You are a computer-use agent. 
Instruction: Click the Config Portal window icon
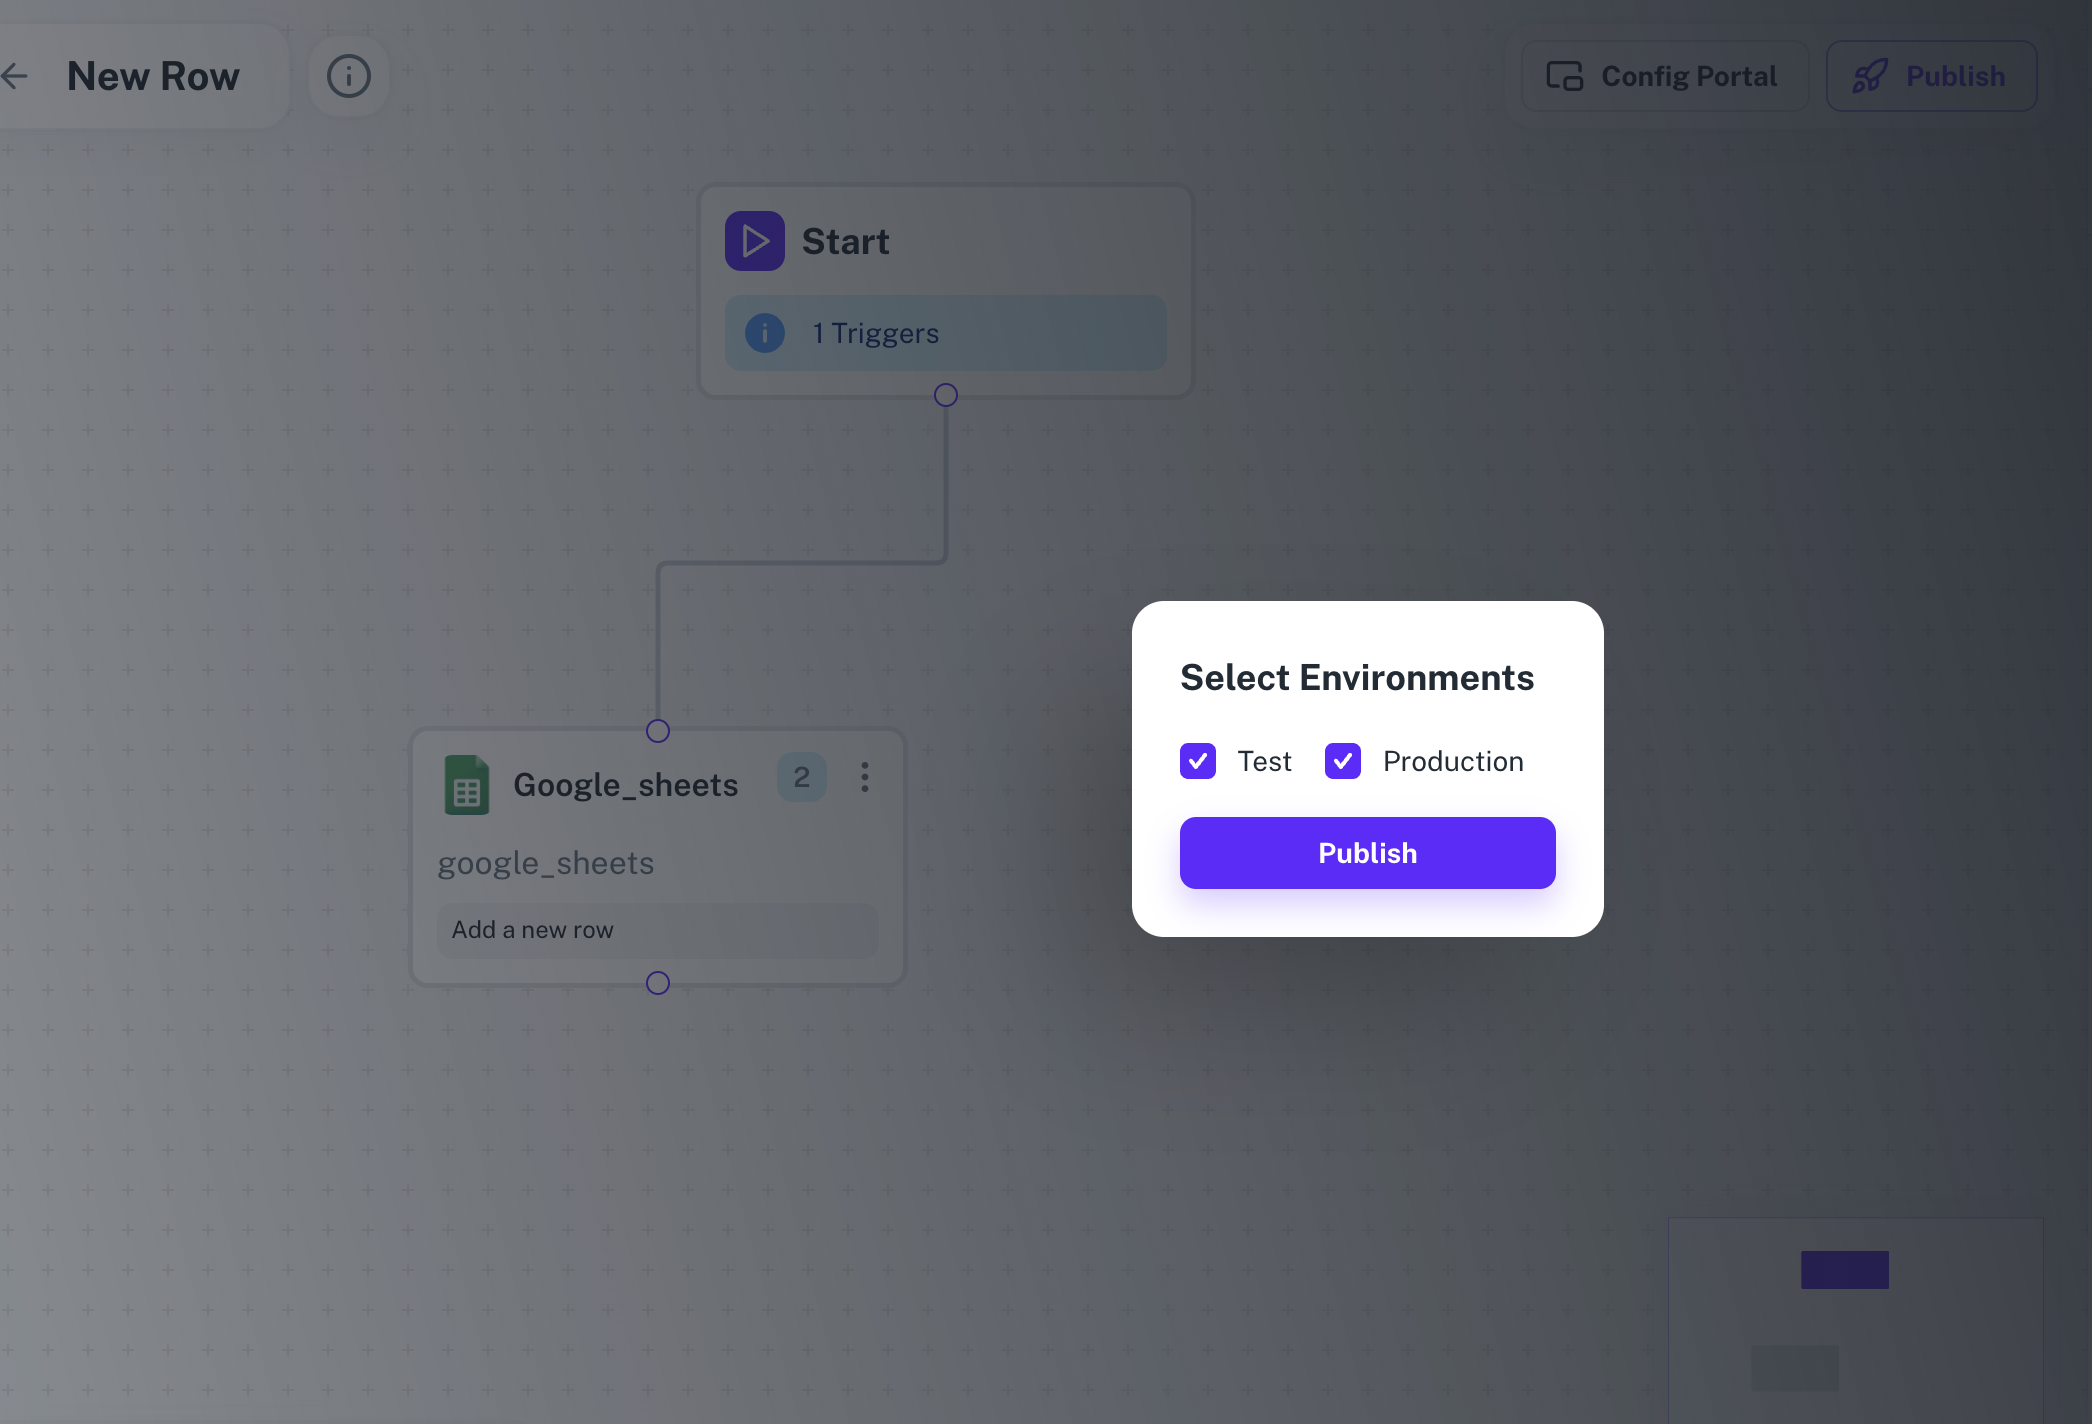(1563, 75)
